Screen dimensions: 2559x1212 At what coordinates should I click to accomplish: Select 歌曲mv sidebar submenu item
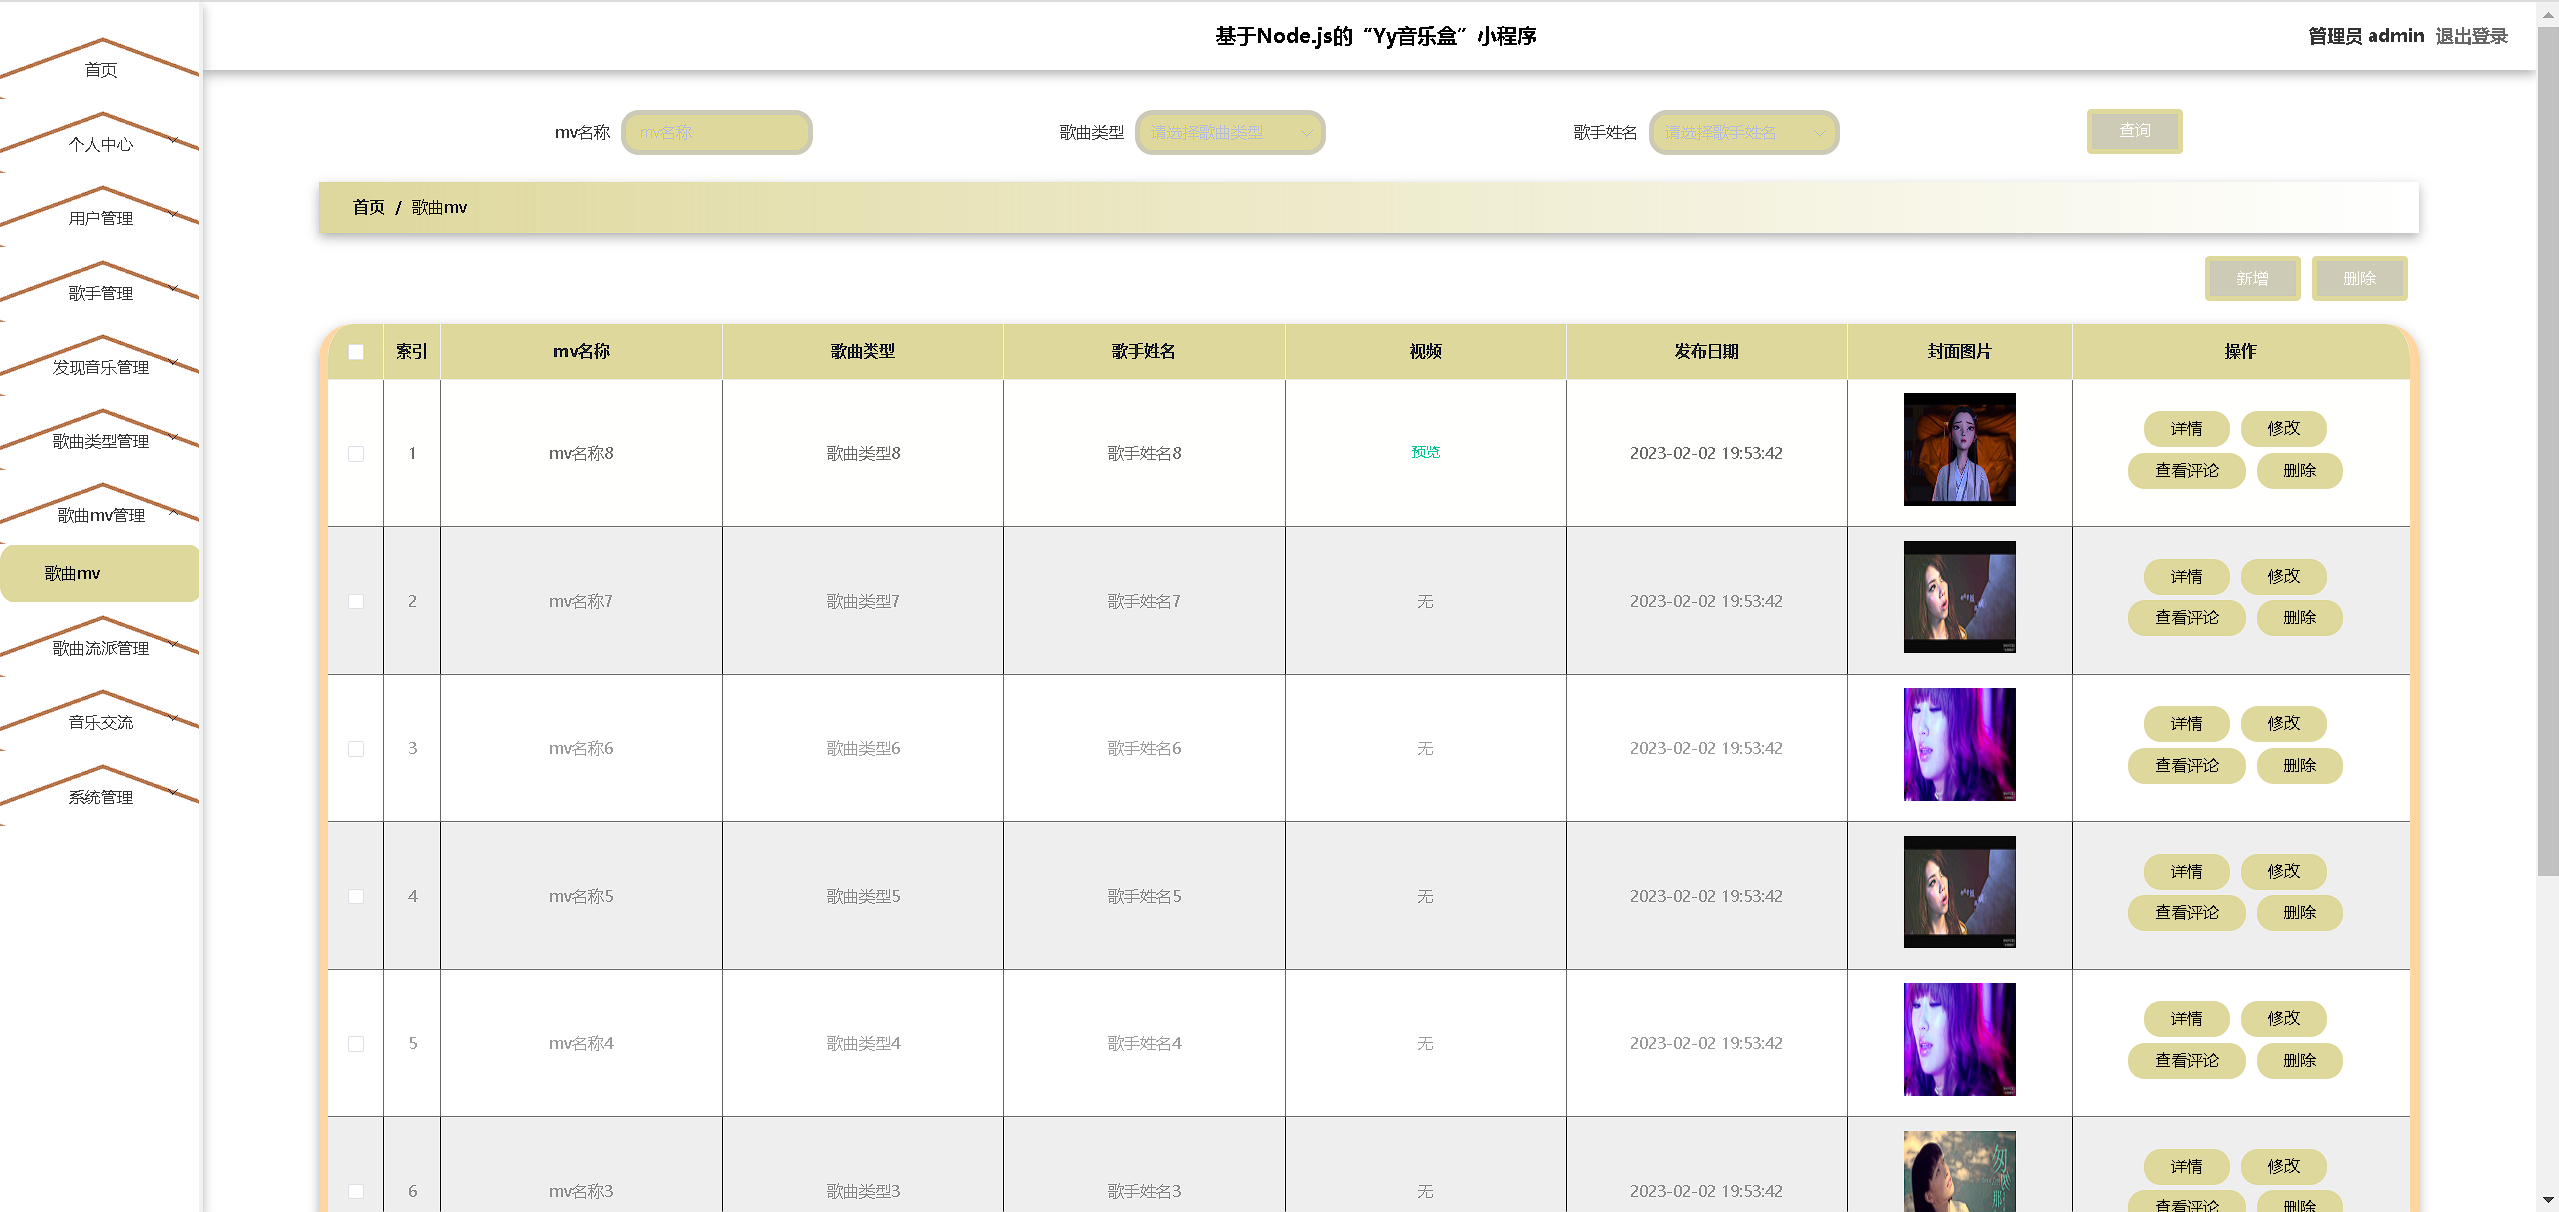[x=100, y=573]
